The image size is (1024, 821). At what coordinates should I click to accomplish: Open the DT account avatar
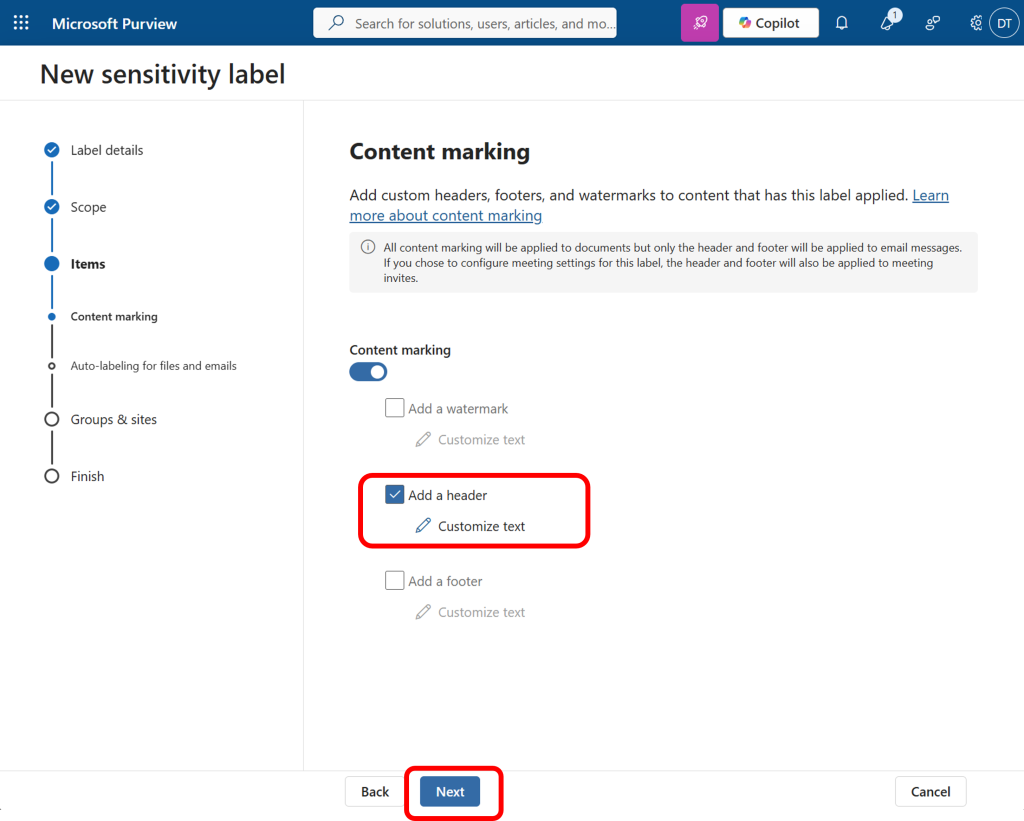pyautogui.click(x=1004, y=24)
